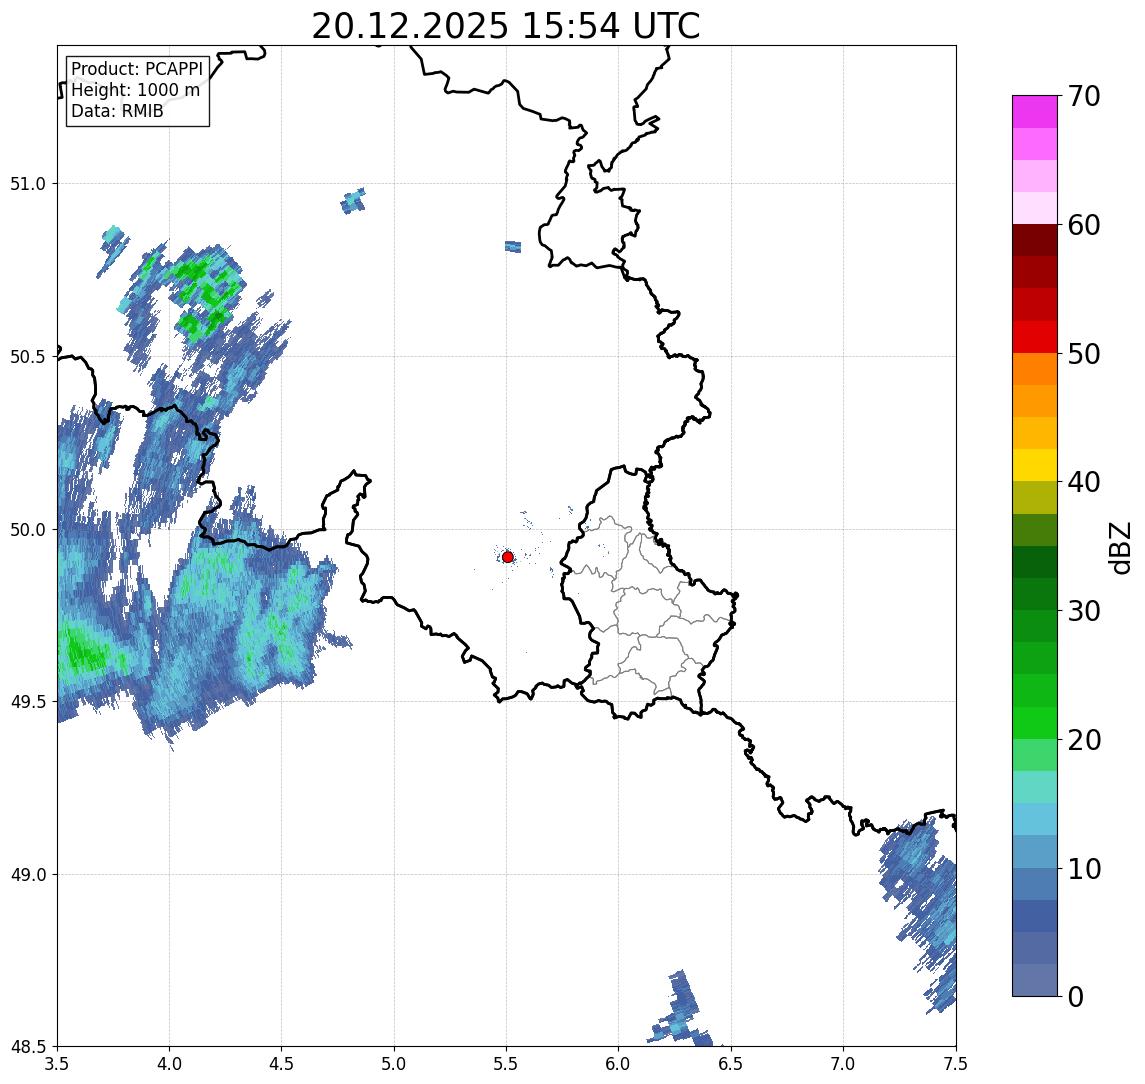Click the "Product: PCAPPI" text

pyautogui.click(x=137, y=69)
